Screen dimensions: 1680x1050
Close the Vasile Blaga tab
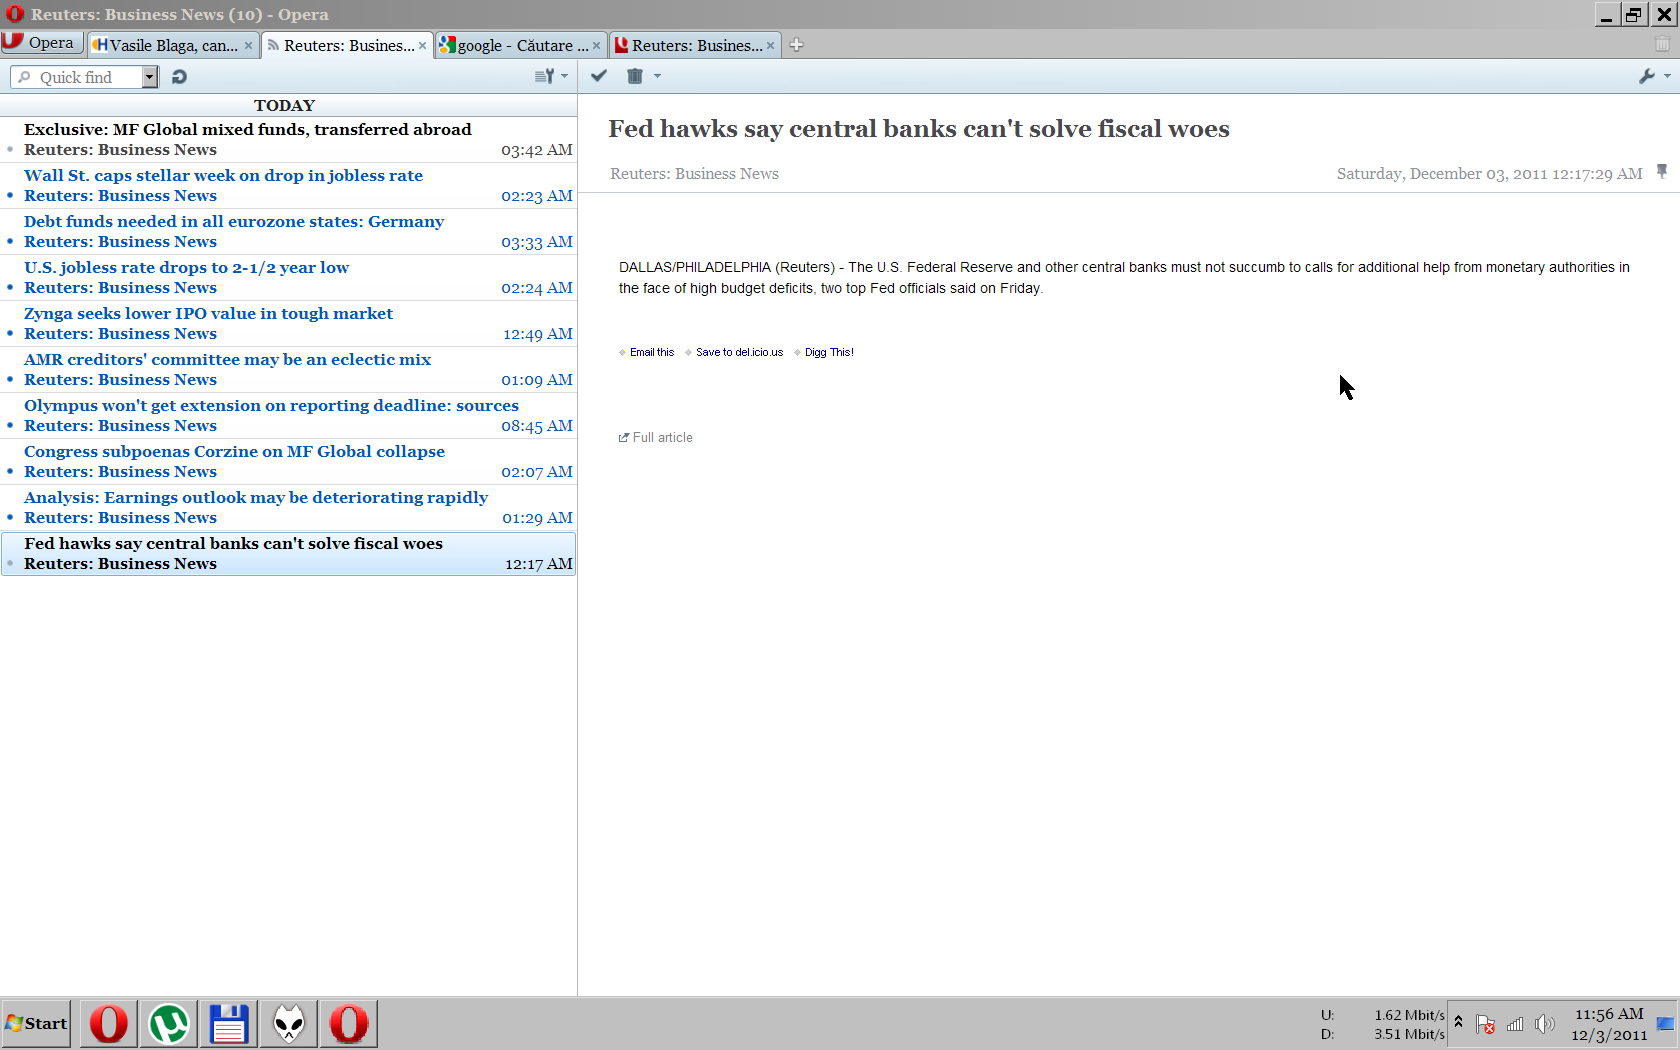point(248,46)
